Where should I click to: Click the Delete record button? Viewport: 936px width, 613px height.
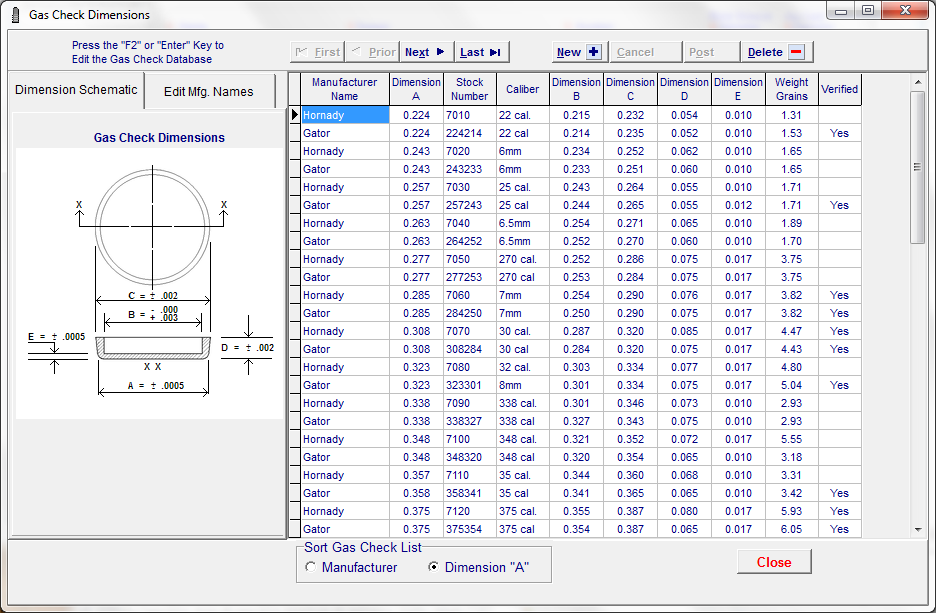click(x=776, y=52)
